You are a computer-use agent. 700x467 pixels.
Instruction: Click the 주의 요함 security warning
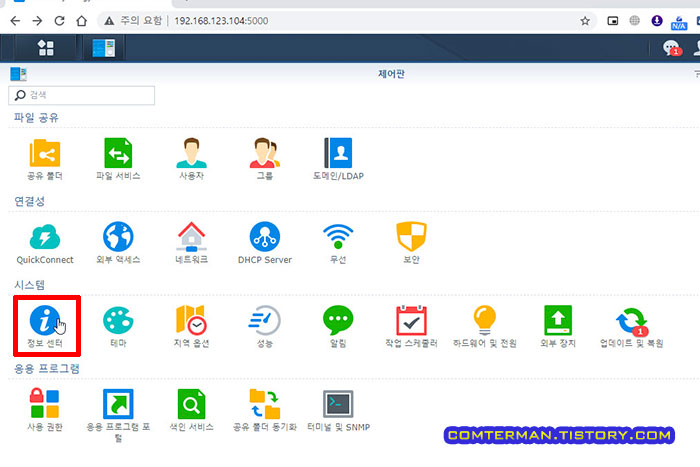point(133,21)
